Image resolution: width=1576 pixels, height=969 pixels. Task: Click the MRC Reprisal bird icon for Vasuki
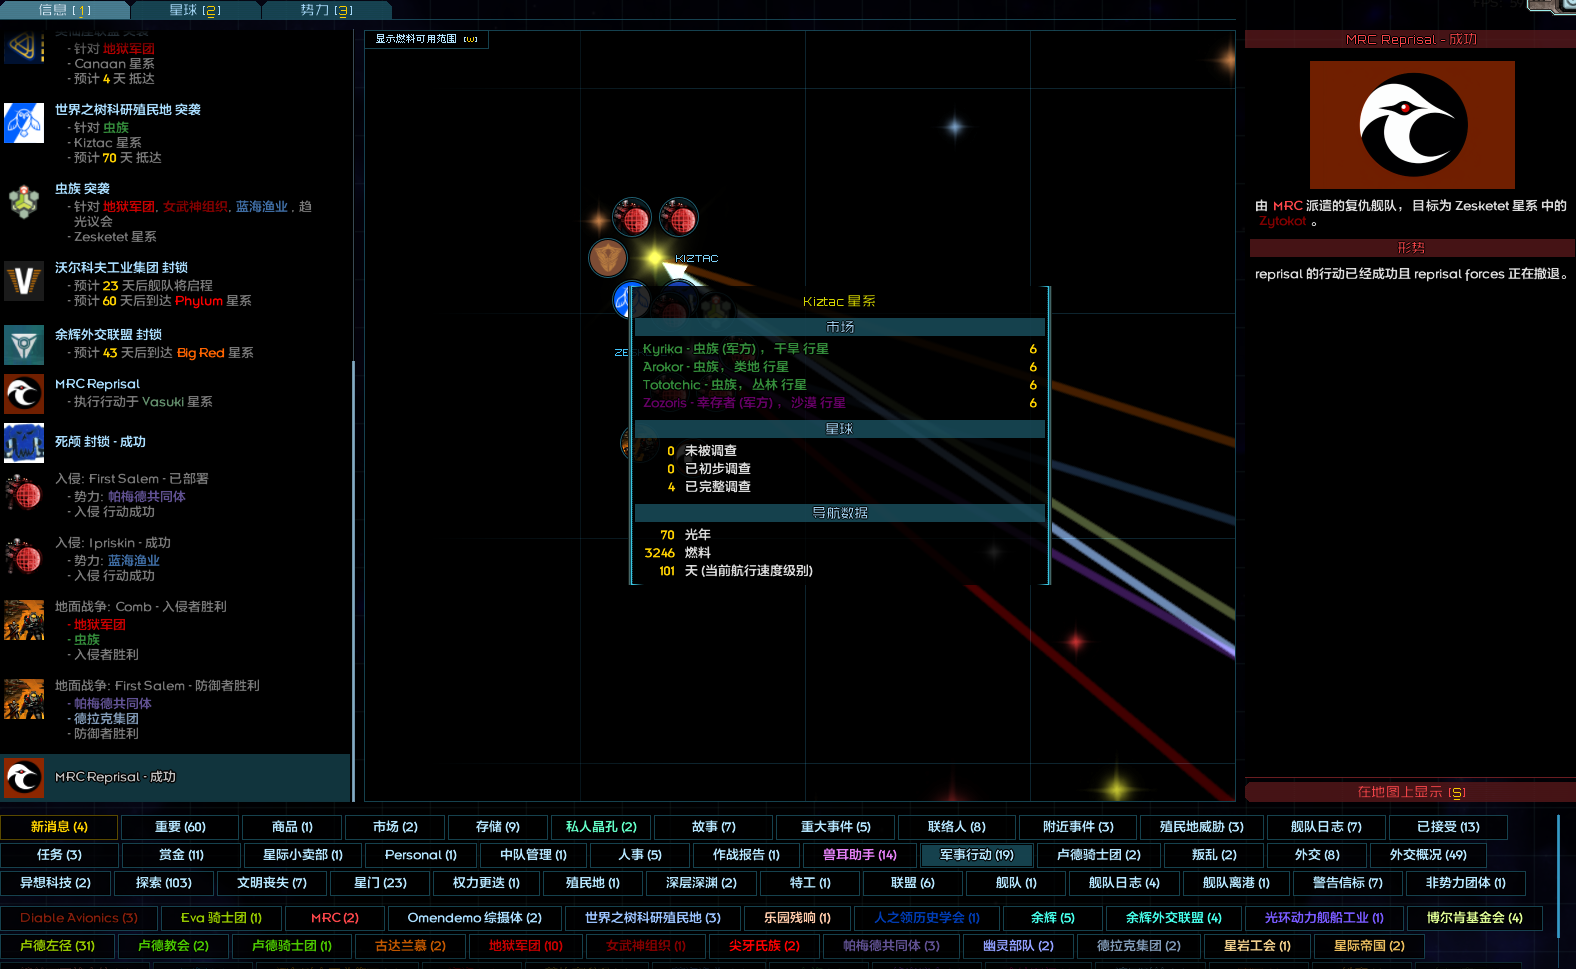tap(24, 394)
